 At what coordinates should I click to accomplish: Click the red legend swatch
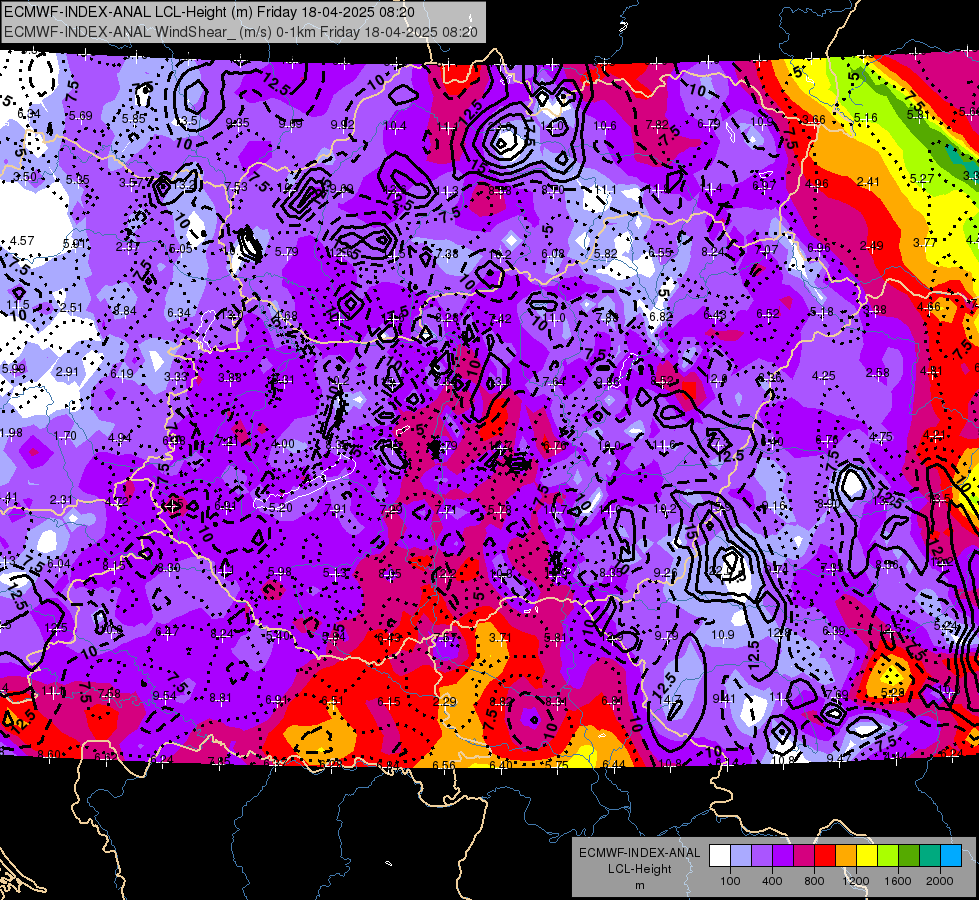click(825, 856)
